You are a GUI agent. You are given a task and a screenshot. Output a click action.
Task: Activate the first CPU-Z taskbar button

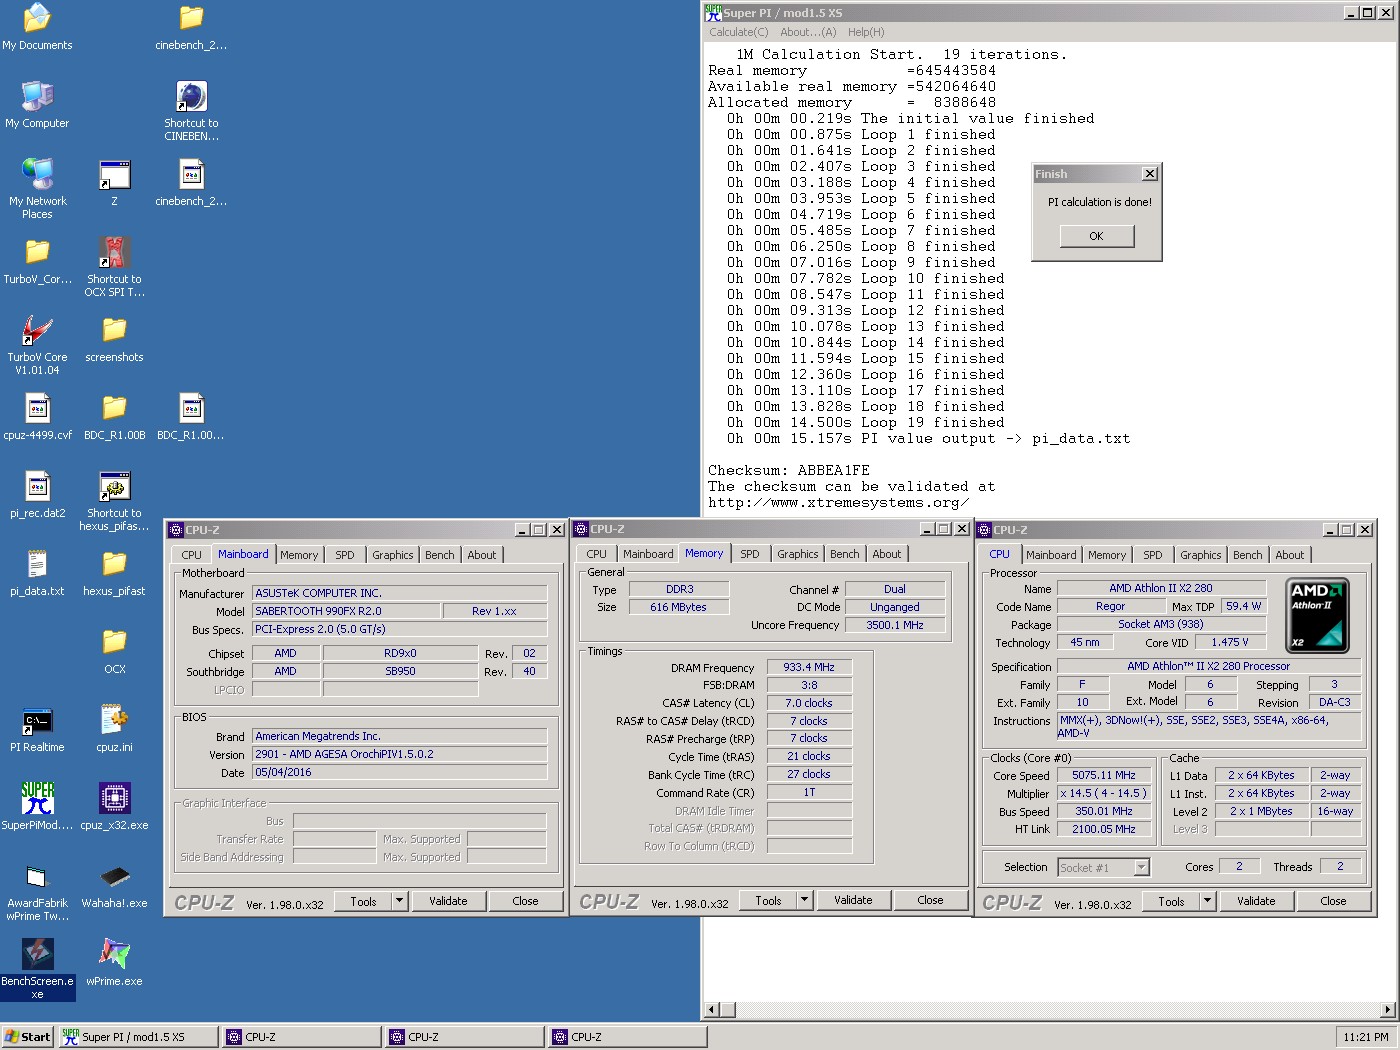[302, 1037]
